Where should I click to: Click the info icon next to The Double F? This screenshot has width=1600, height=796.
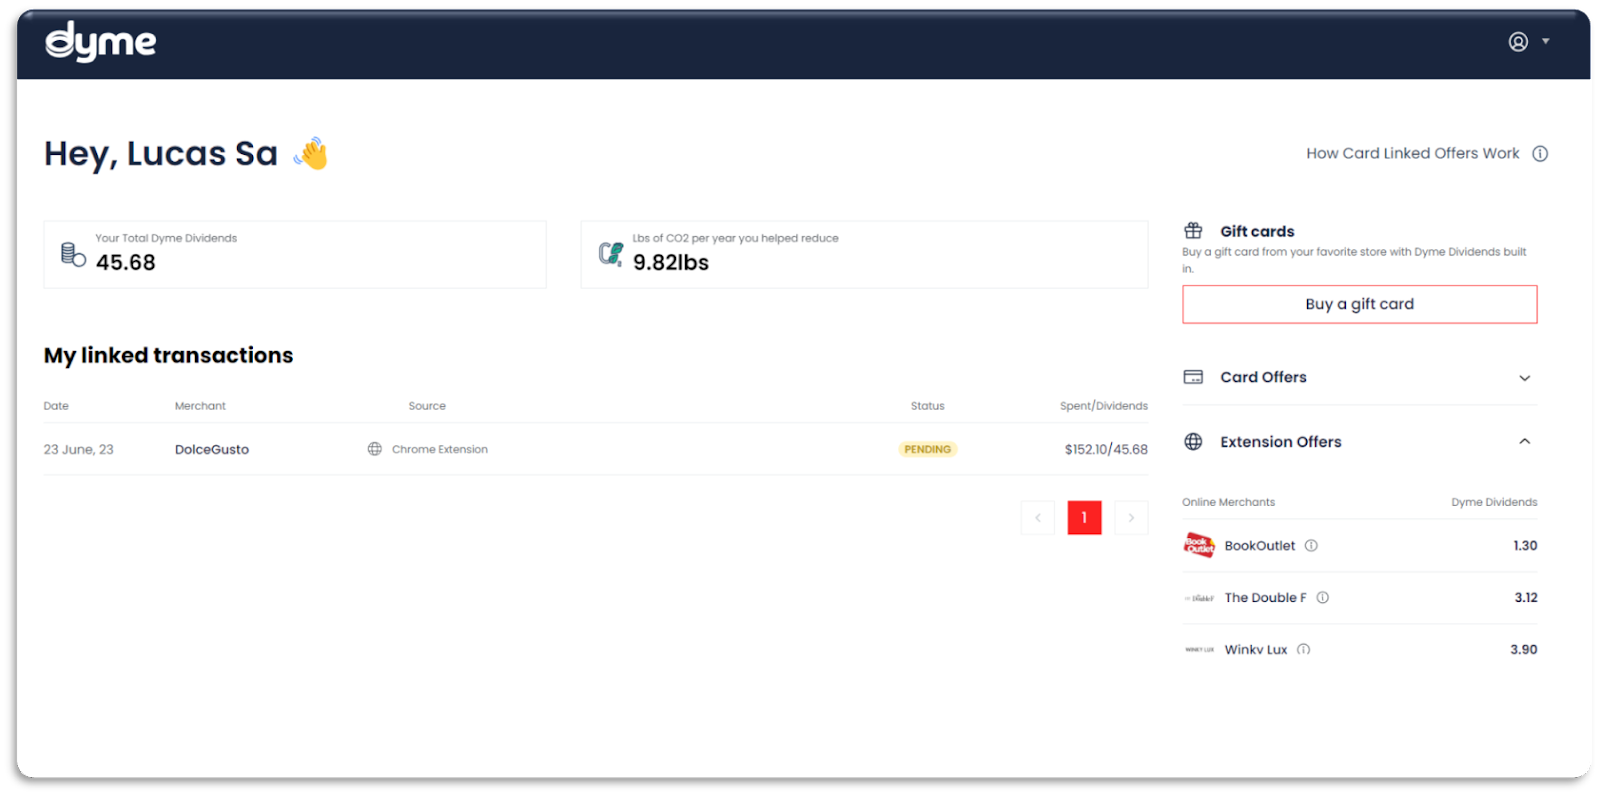(x=1322, y=598)
